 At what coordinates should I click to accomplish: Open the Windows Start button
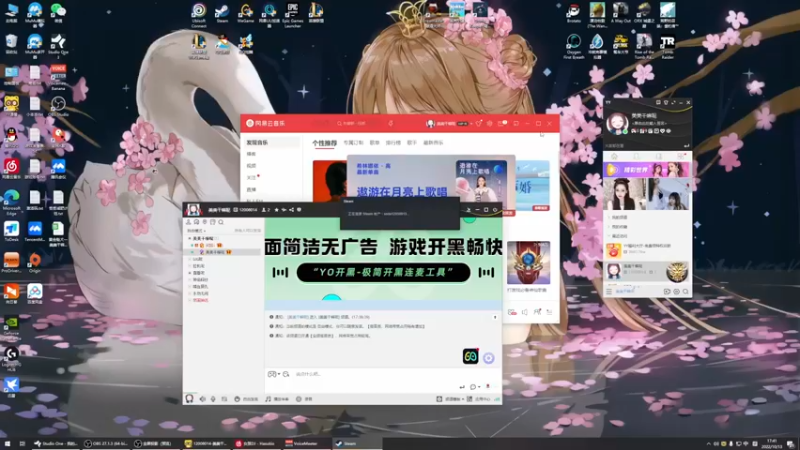tap(7, 444)
